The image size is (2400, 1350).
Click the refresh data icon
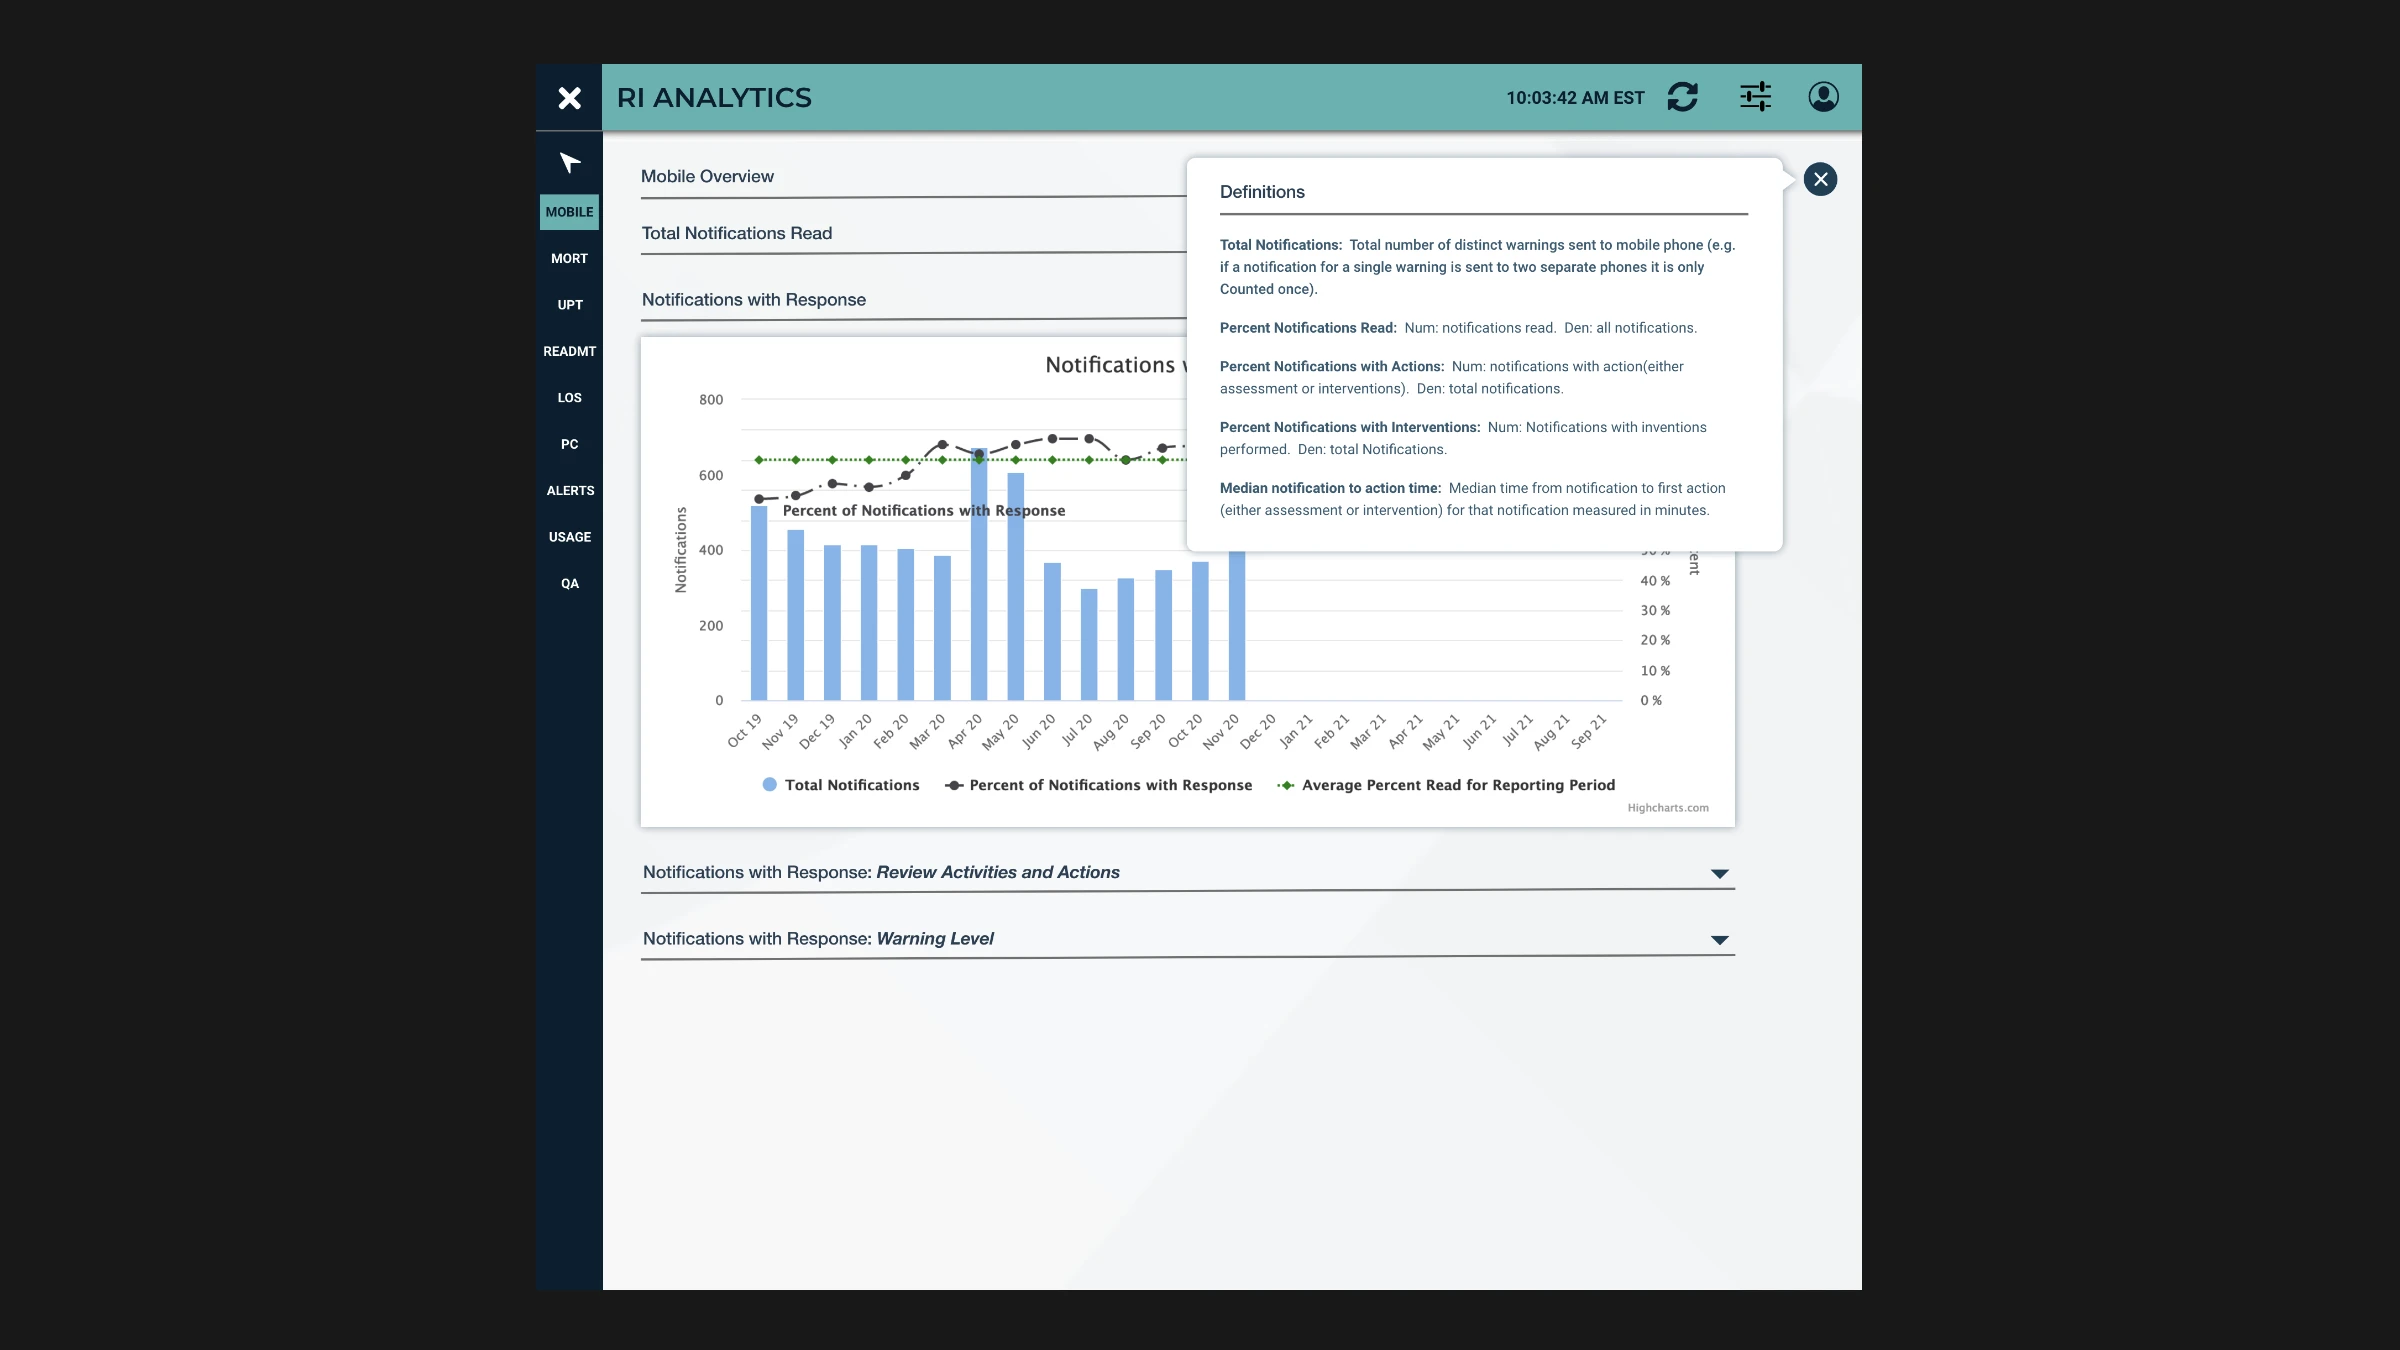[x=1683, y=97]
